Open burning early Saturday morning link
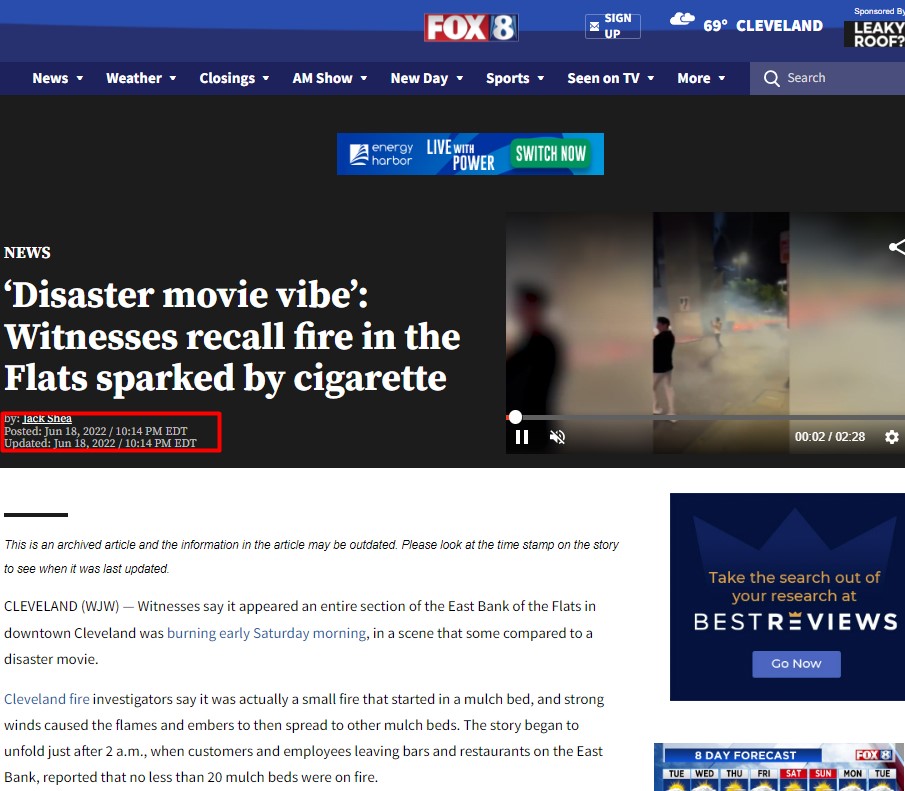This screenshot has height=791, width=905. (x=266, y=633)
